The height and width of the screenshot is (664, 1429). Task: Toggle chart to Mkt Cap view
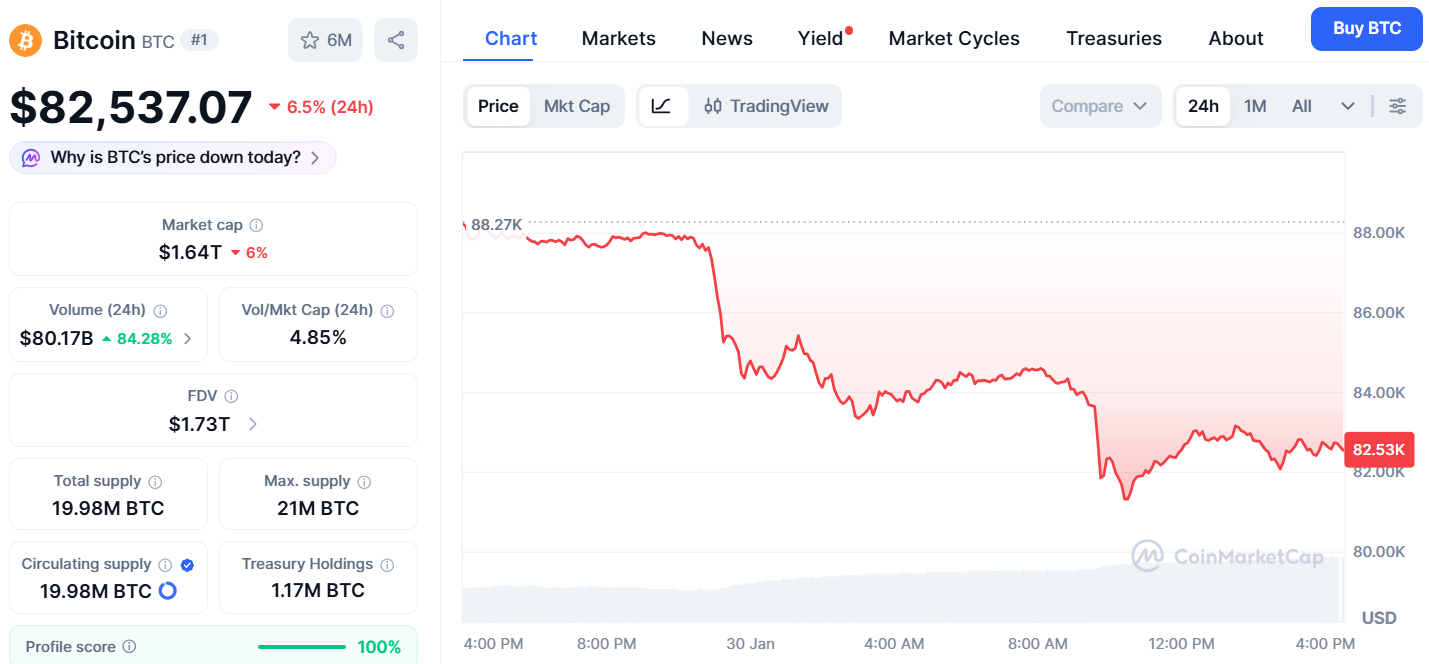[577, 106]
